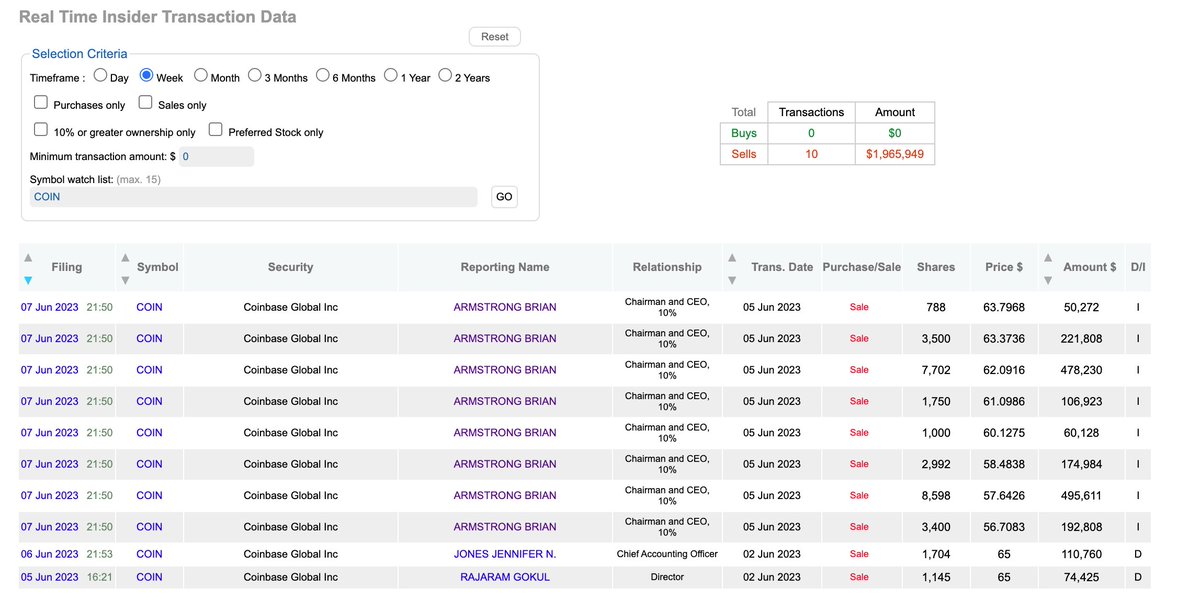This screenshot has height=611, width=1200.
Task: Sort Amount $ descending with down arrow
Action: coord(1047,280)
